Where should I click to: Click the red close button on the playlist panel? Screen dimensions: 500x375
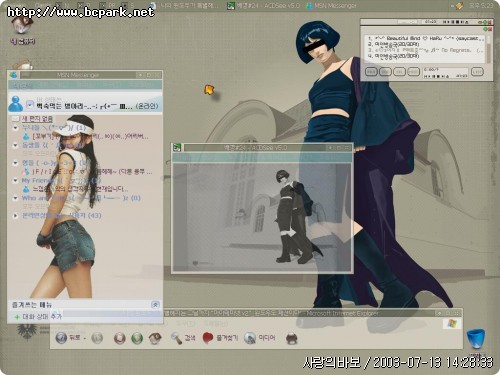(x=490, y=29)
